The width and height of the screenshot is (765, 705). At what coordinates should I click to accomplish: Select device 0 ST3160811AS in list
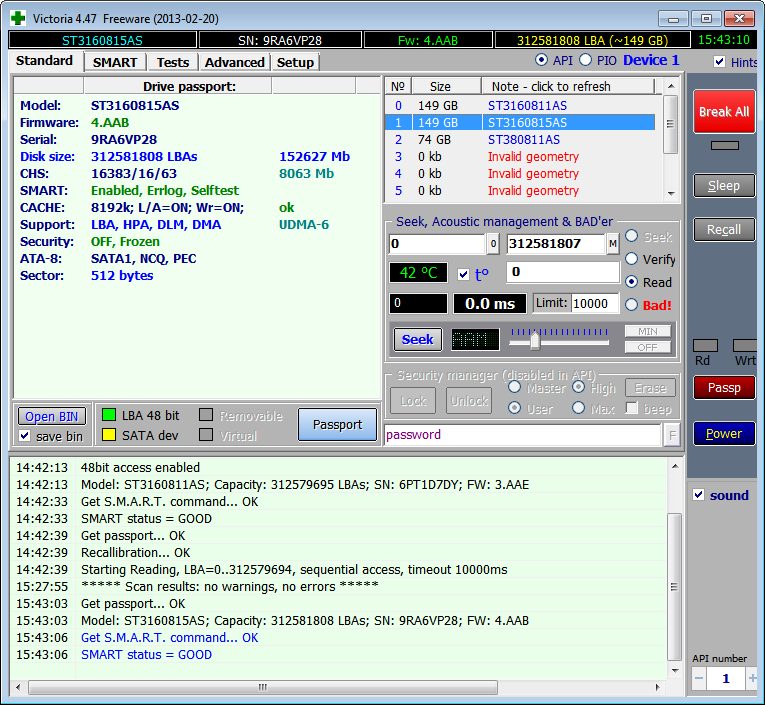point(520,105)
